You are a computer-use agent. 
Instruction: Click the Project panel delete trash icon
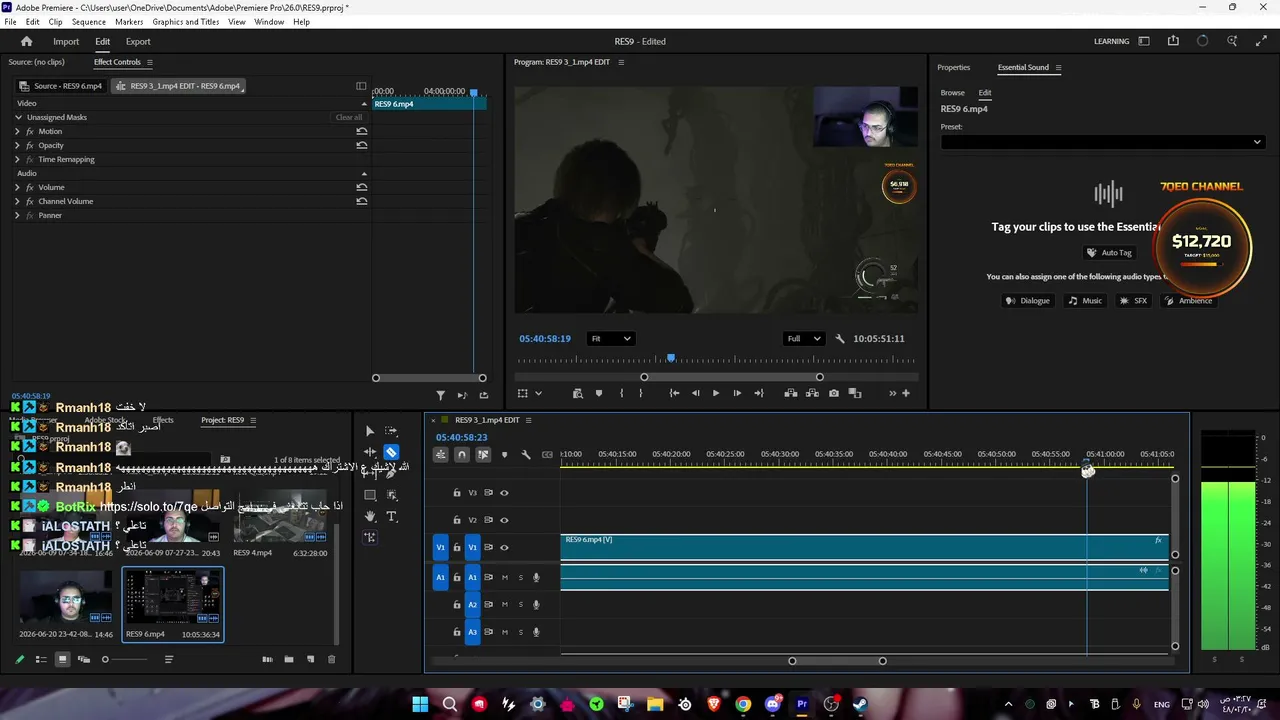tap(332, 659)
